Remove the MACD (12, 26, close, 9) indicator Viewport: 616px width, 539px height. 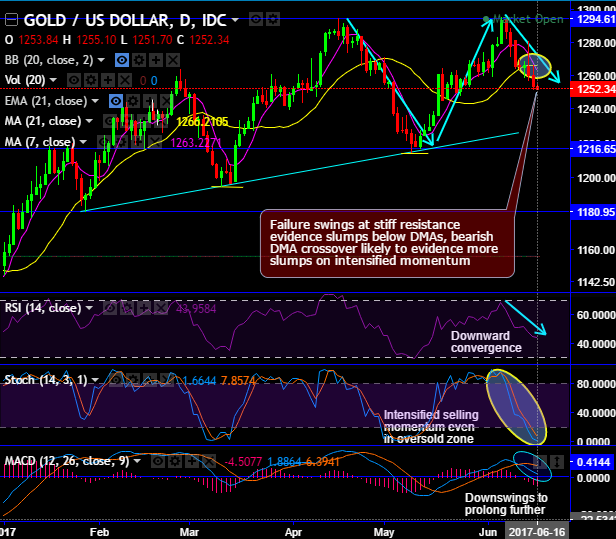pyautogui.click(x=209, y=461)
